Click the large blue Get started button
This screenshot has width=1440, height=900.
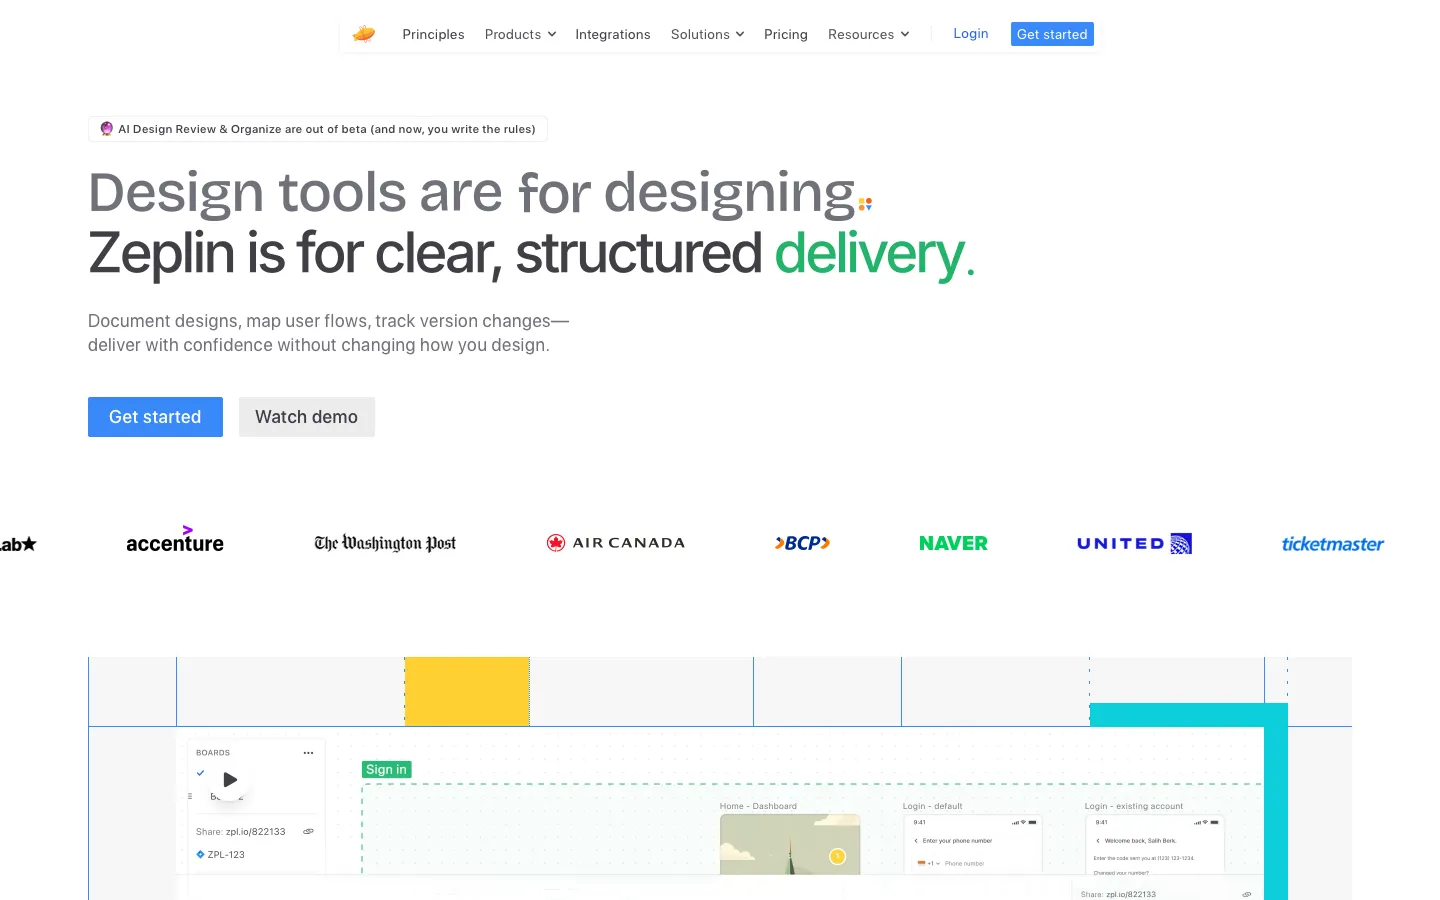(155, 417)
